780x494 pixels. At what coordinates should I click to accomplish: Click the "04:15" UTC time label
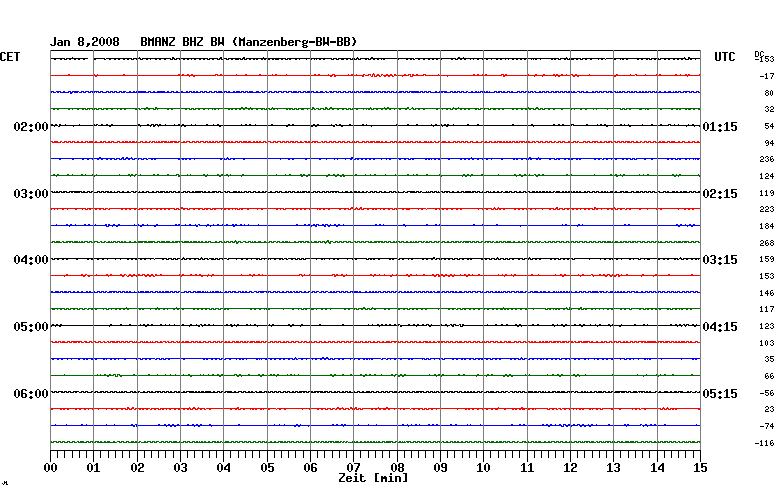tap(720, 327)
